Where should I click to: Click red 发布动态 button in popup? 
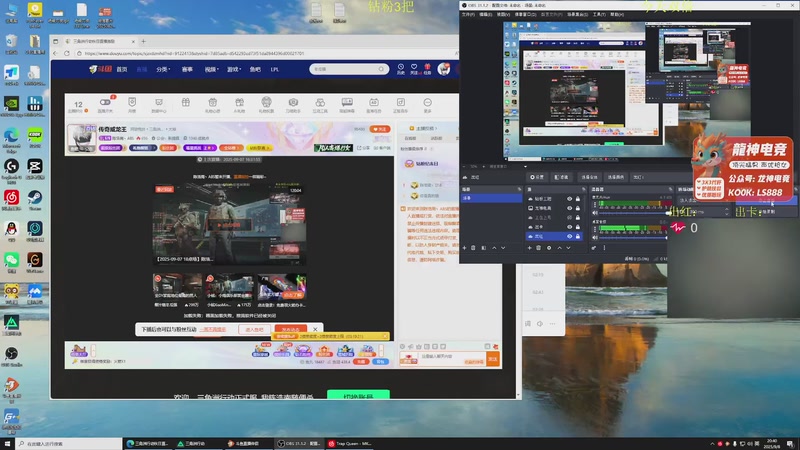coord(291,330)
